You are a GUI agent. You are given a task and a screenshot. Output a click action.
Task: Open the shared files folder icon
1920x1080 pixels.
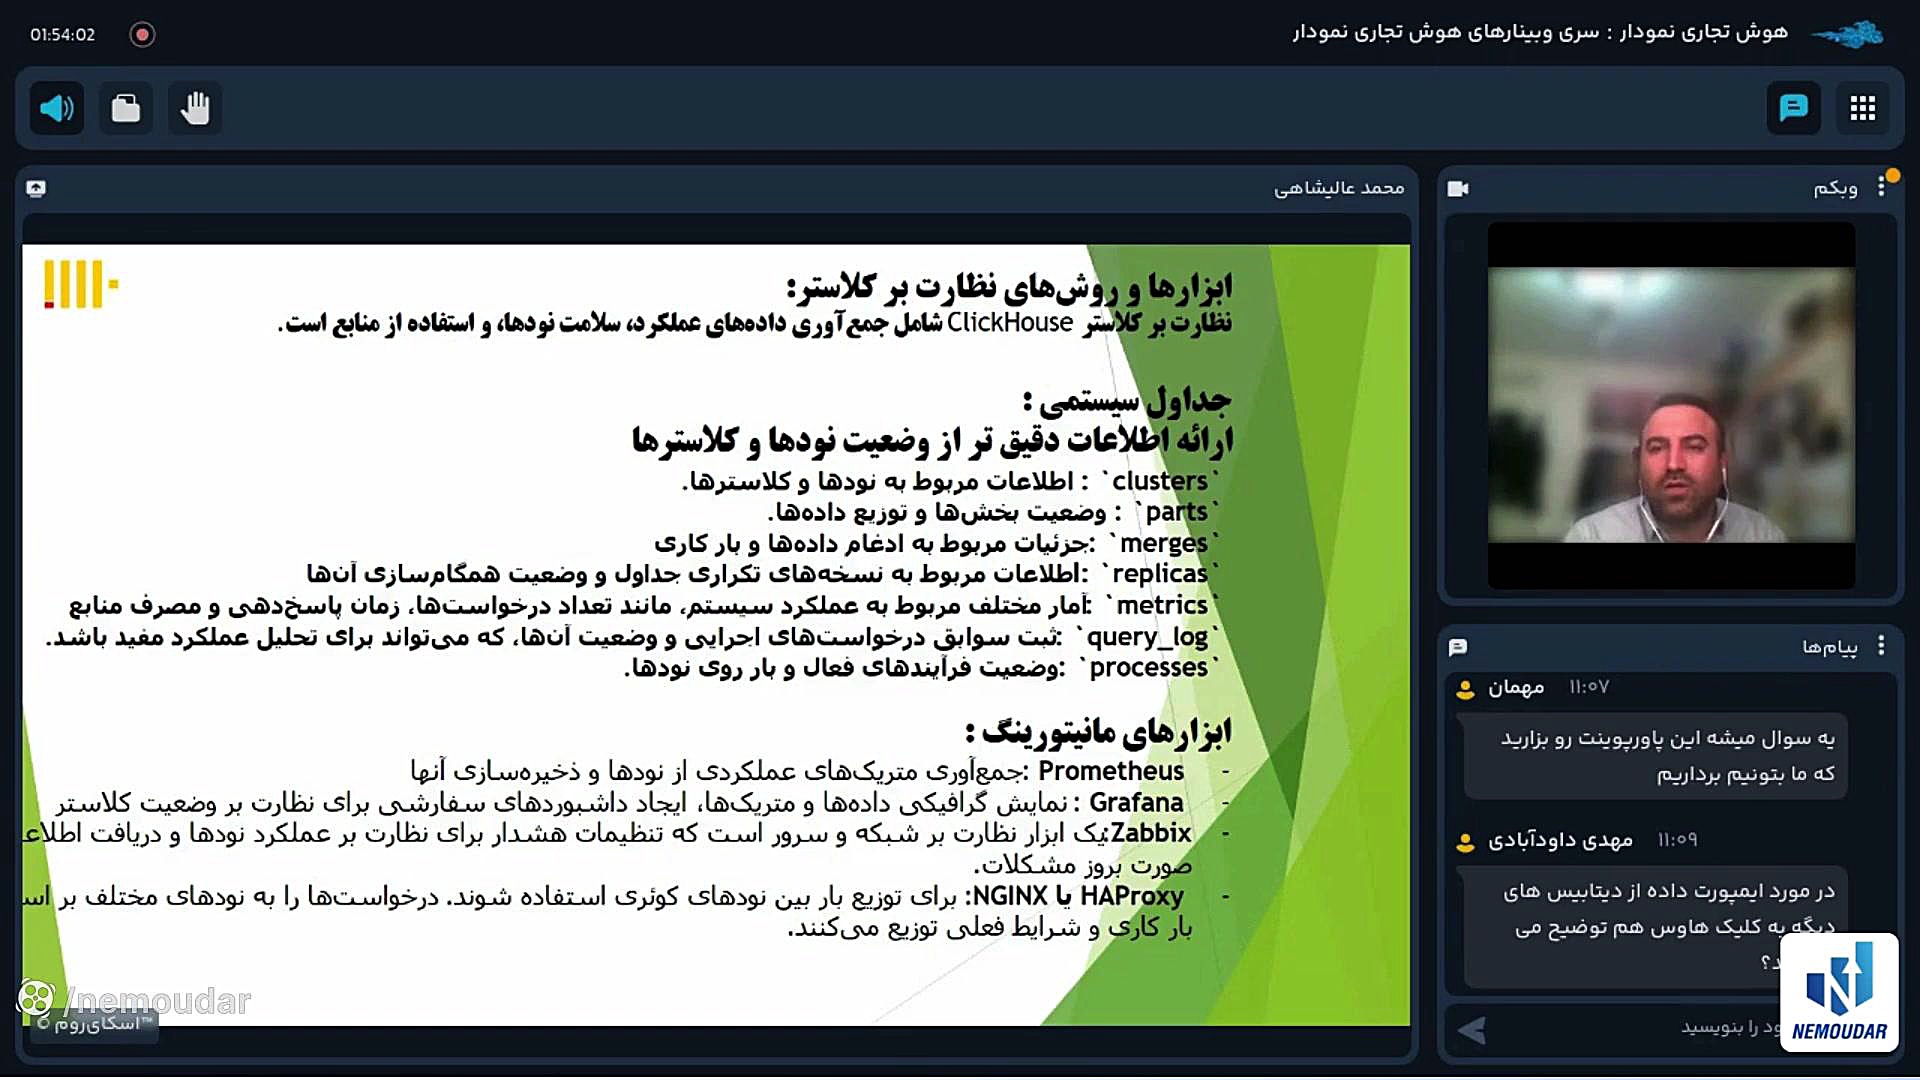click(126, 108)
